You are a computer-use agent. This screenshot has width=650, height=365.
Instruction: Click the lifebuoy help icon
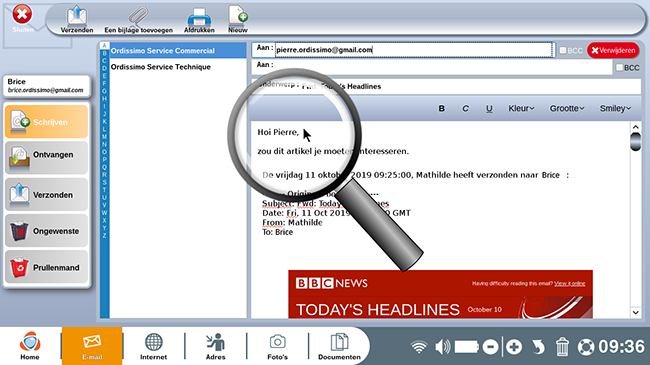[586, 347]
